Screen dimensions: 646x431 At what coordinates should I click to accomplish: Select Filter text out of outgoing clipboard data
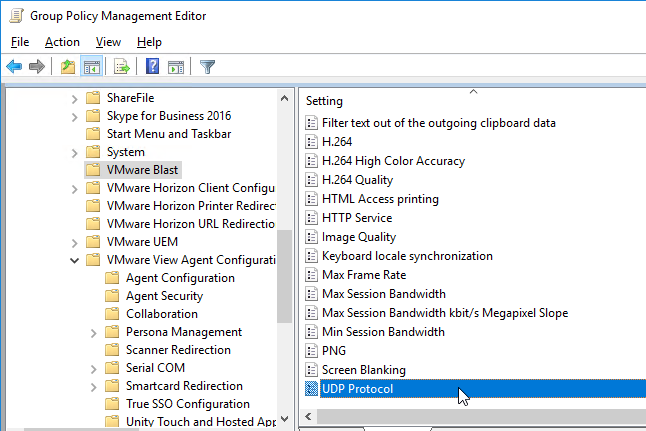438,123
